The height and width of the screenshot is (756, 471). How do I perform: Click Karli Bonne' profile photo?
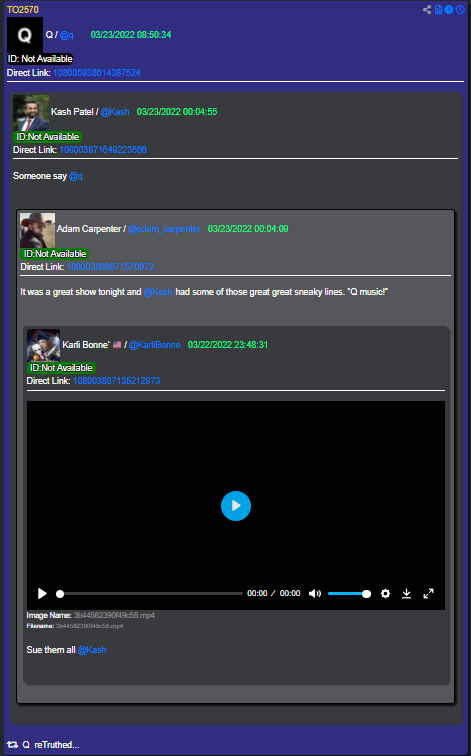(44, 345)
